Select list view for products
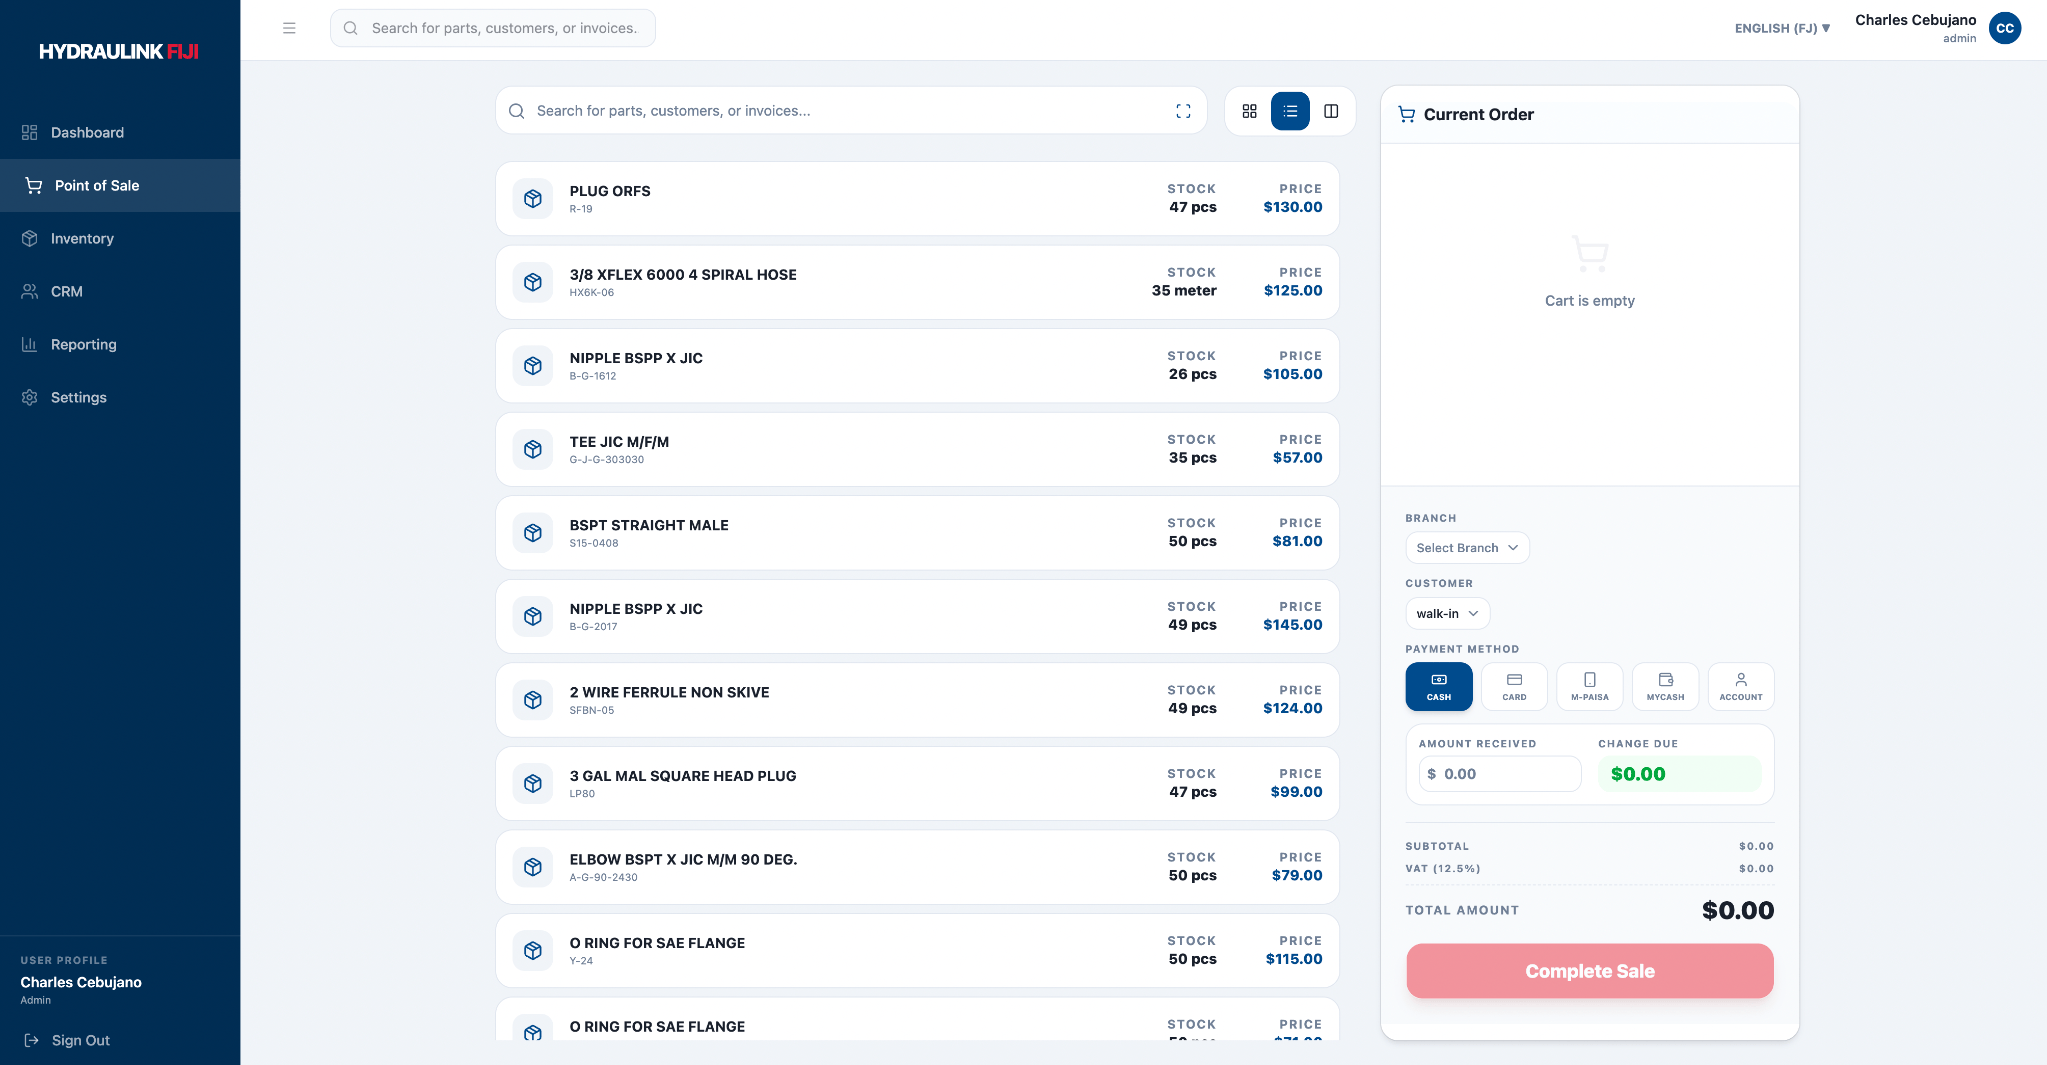The image size is (2047, 1065). 1291,111
